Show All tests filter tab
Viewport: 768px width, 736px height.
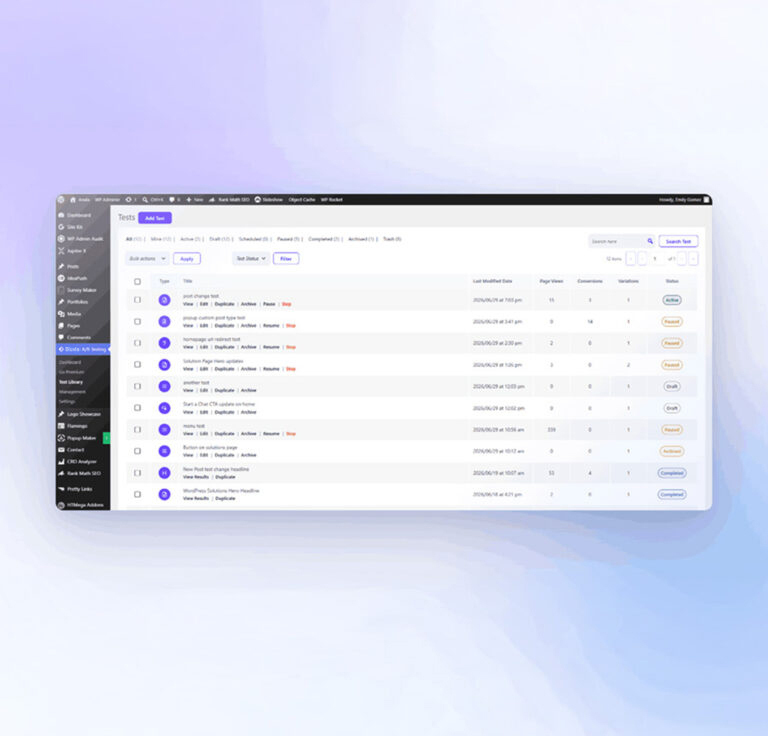click(134, 239)
